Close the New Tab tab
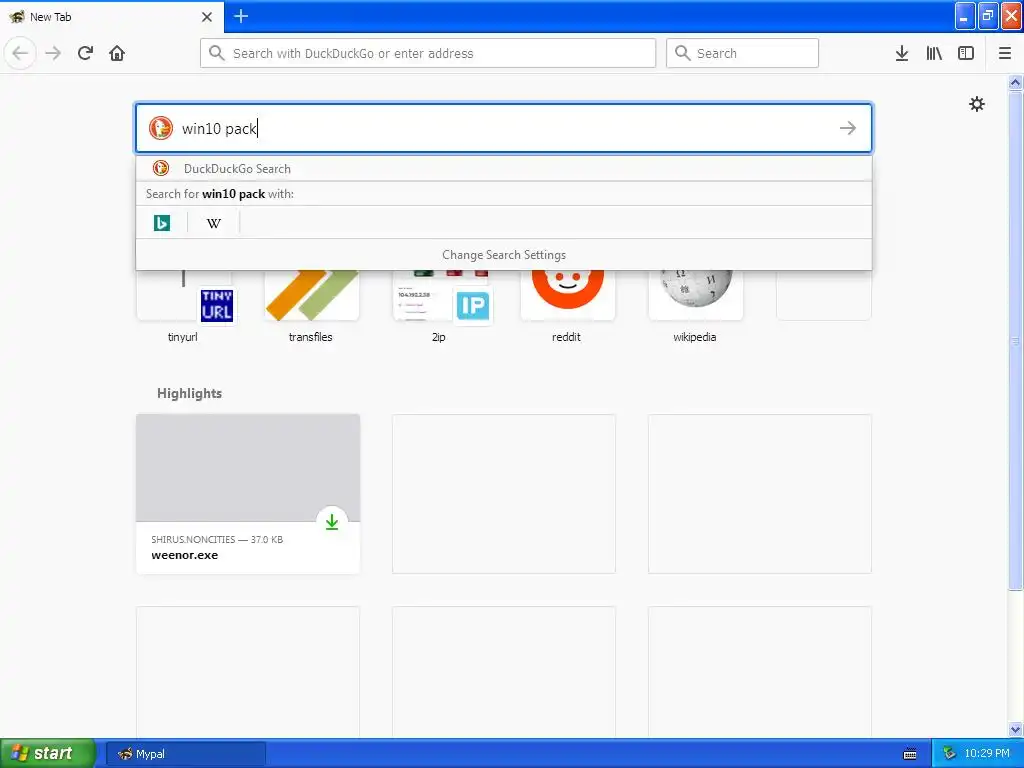The image size is (1024, 768). (207, 17)
